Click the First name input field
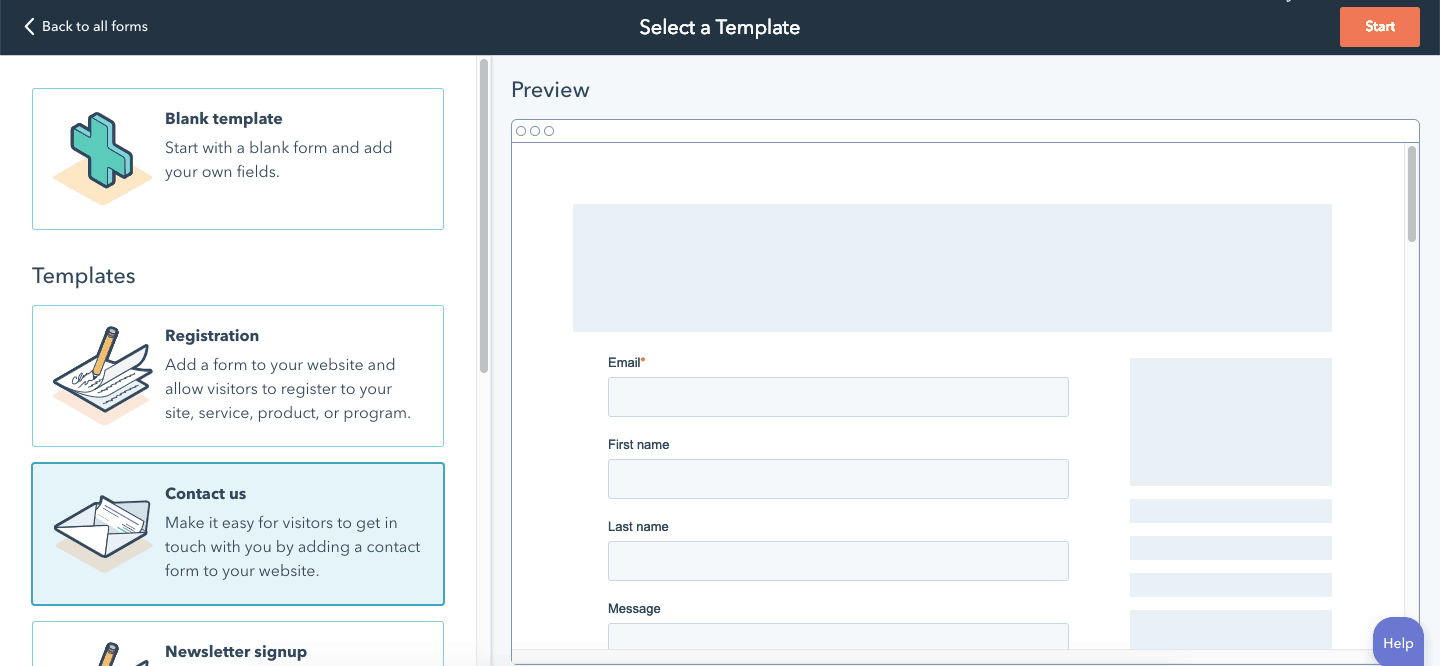Screen dimensions: 1440x666 coord(838,479)
